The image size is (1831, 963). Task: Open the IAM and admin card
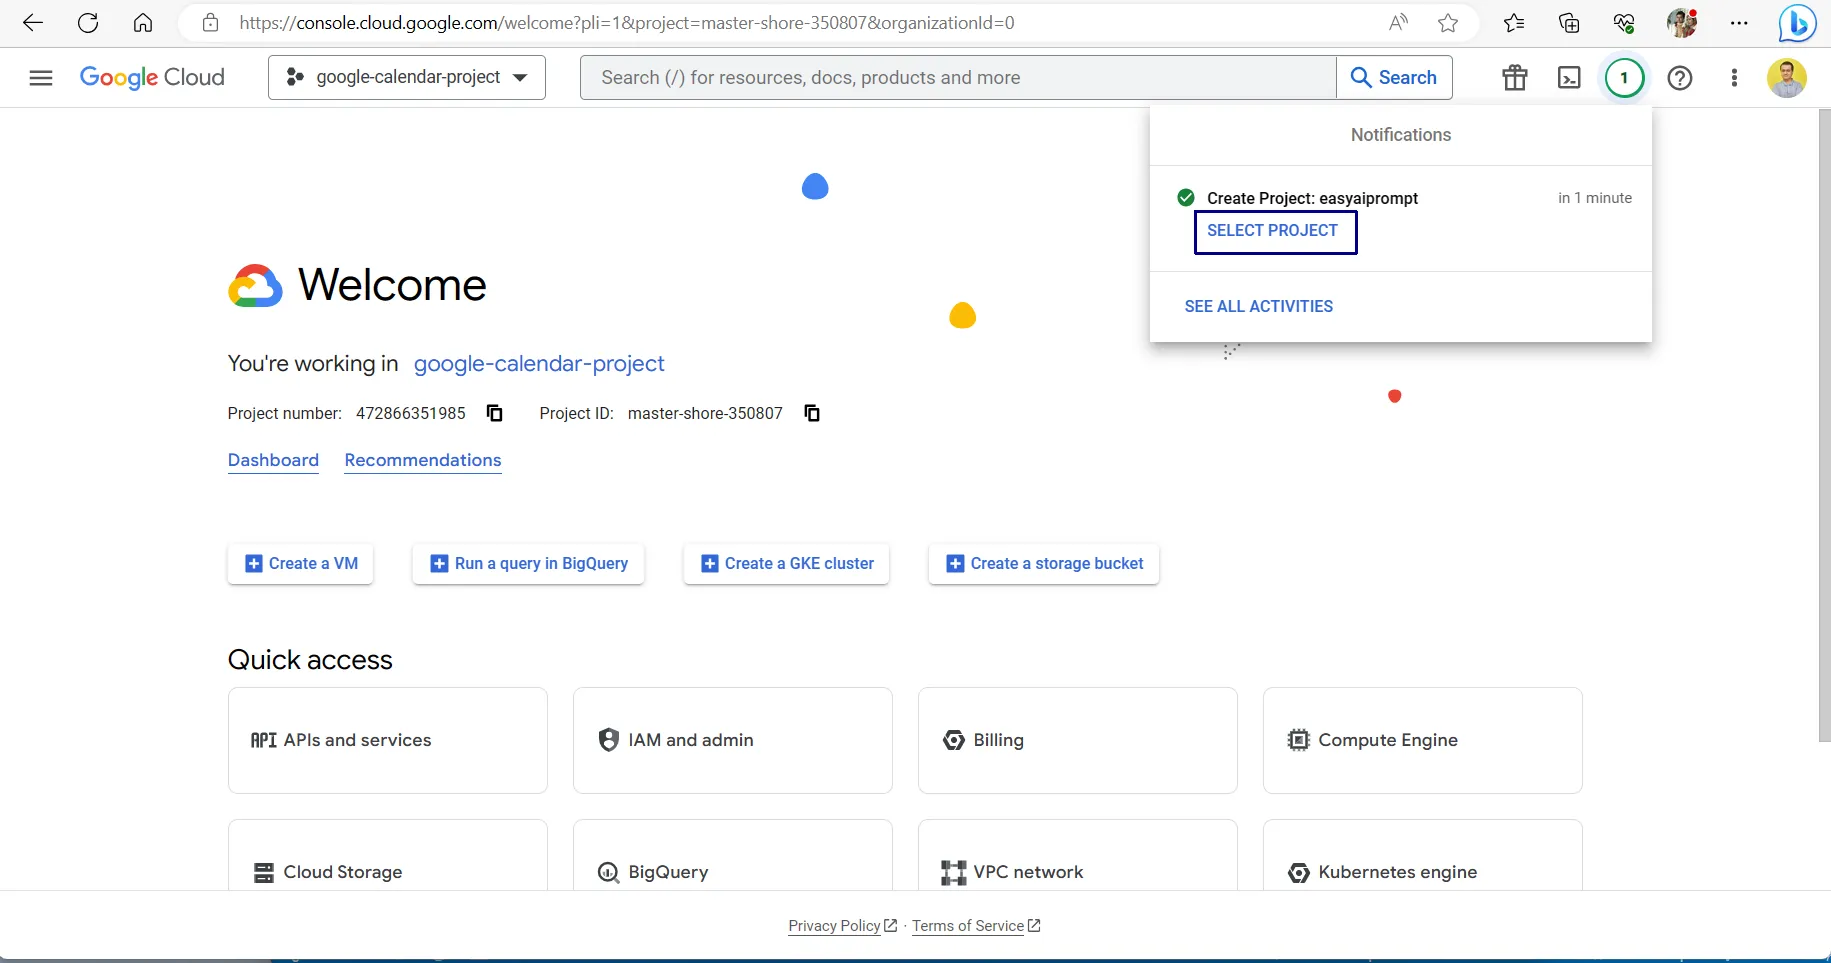point(733,740)
